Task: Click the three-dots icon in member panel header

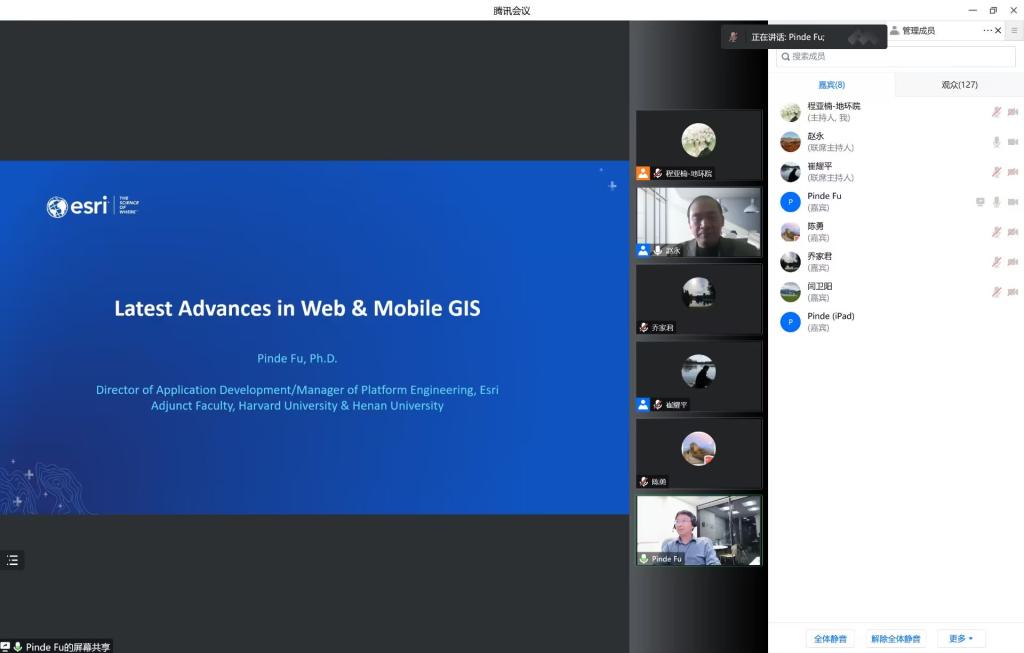Action: coord(987,31)
